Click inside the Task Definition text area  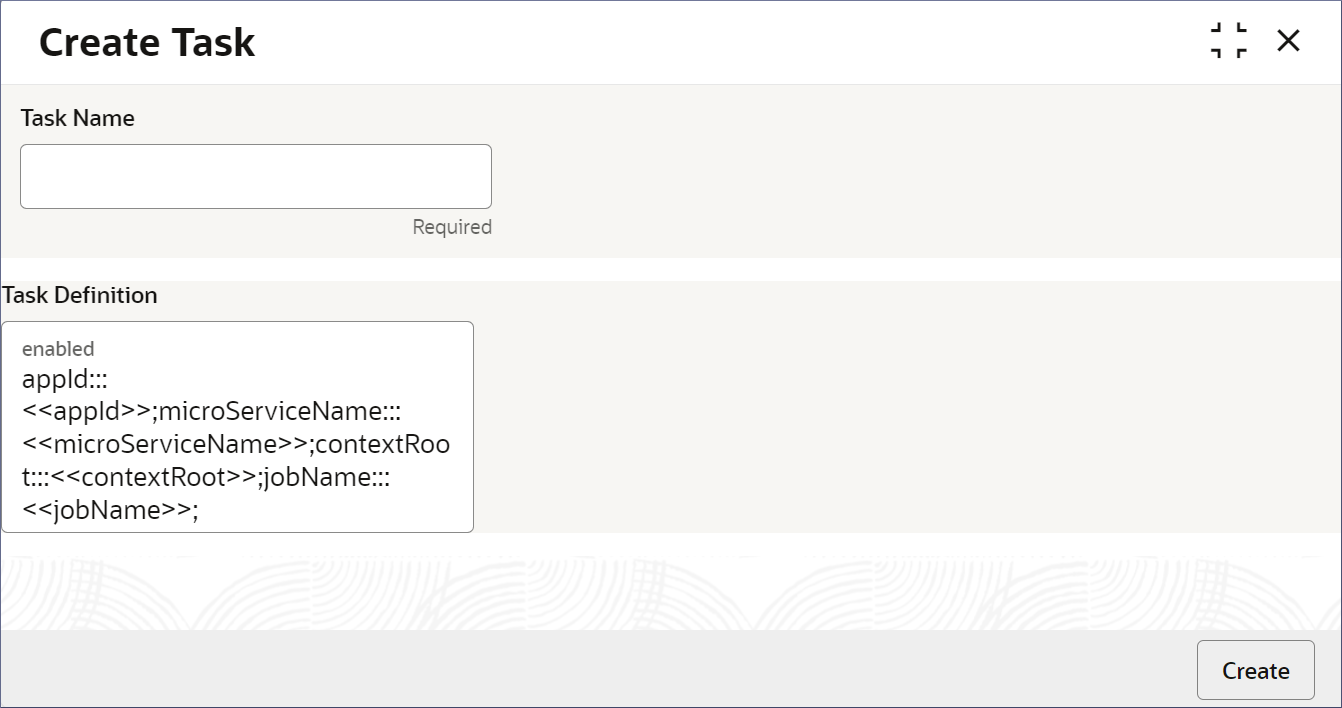point(238,427)
